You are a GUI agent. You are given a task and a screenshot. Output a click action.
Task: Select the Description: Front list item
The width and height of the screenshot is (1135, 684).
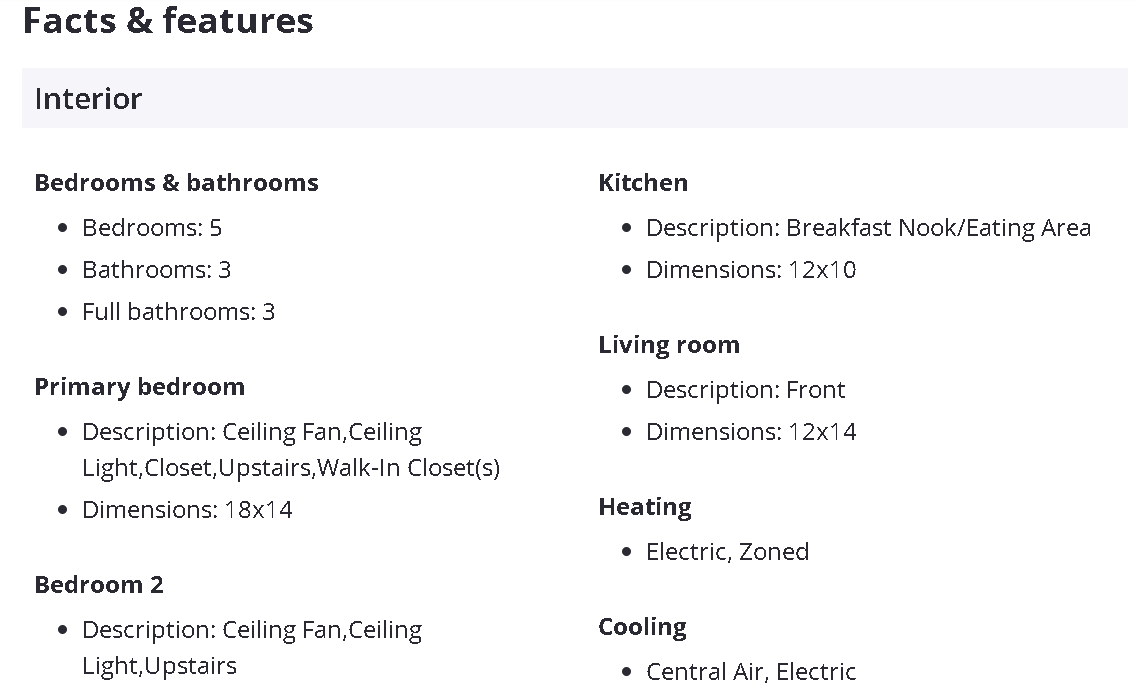point(745,390)
